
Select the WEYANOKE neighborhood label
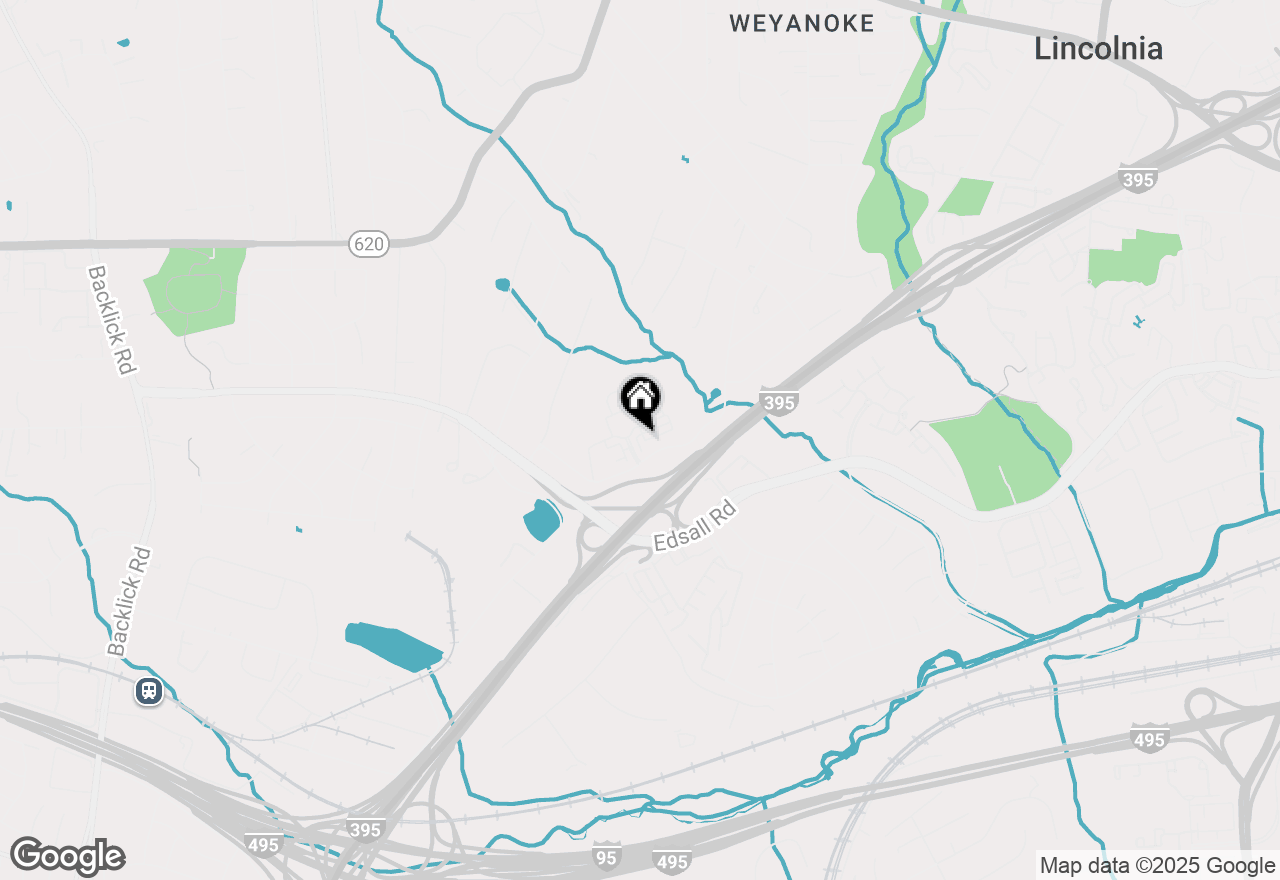tap(802, 23)
